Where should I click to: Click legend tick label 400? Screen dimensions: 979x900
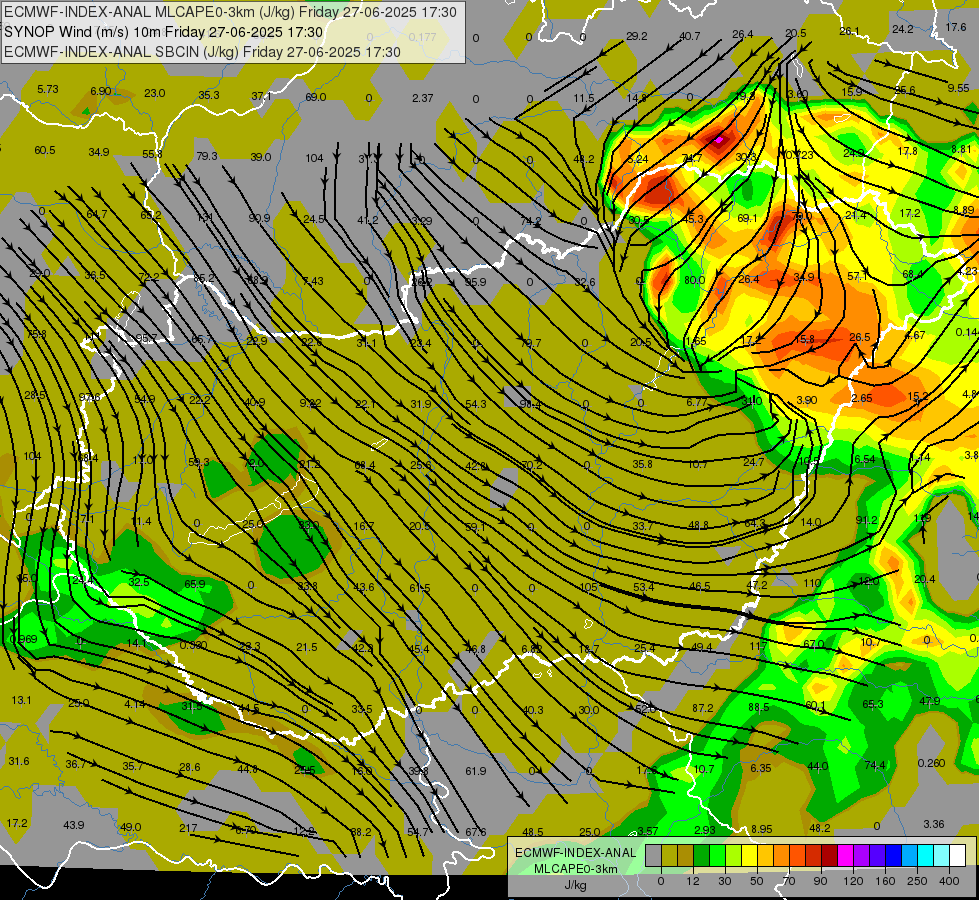pyautogui.click(x=949, y=881)
